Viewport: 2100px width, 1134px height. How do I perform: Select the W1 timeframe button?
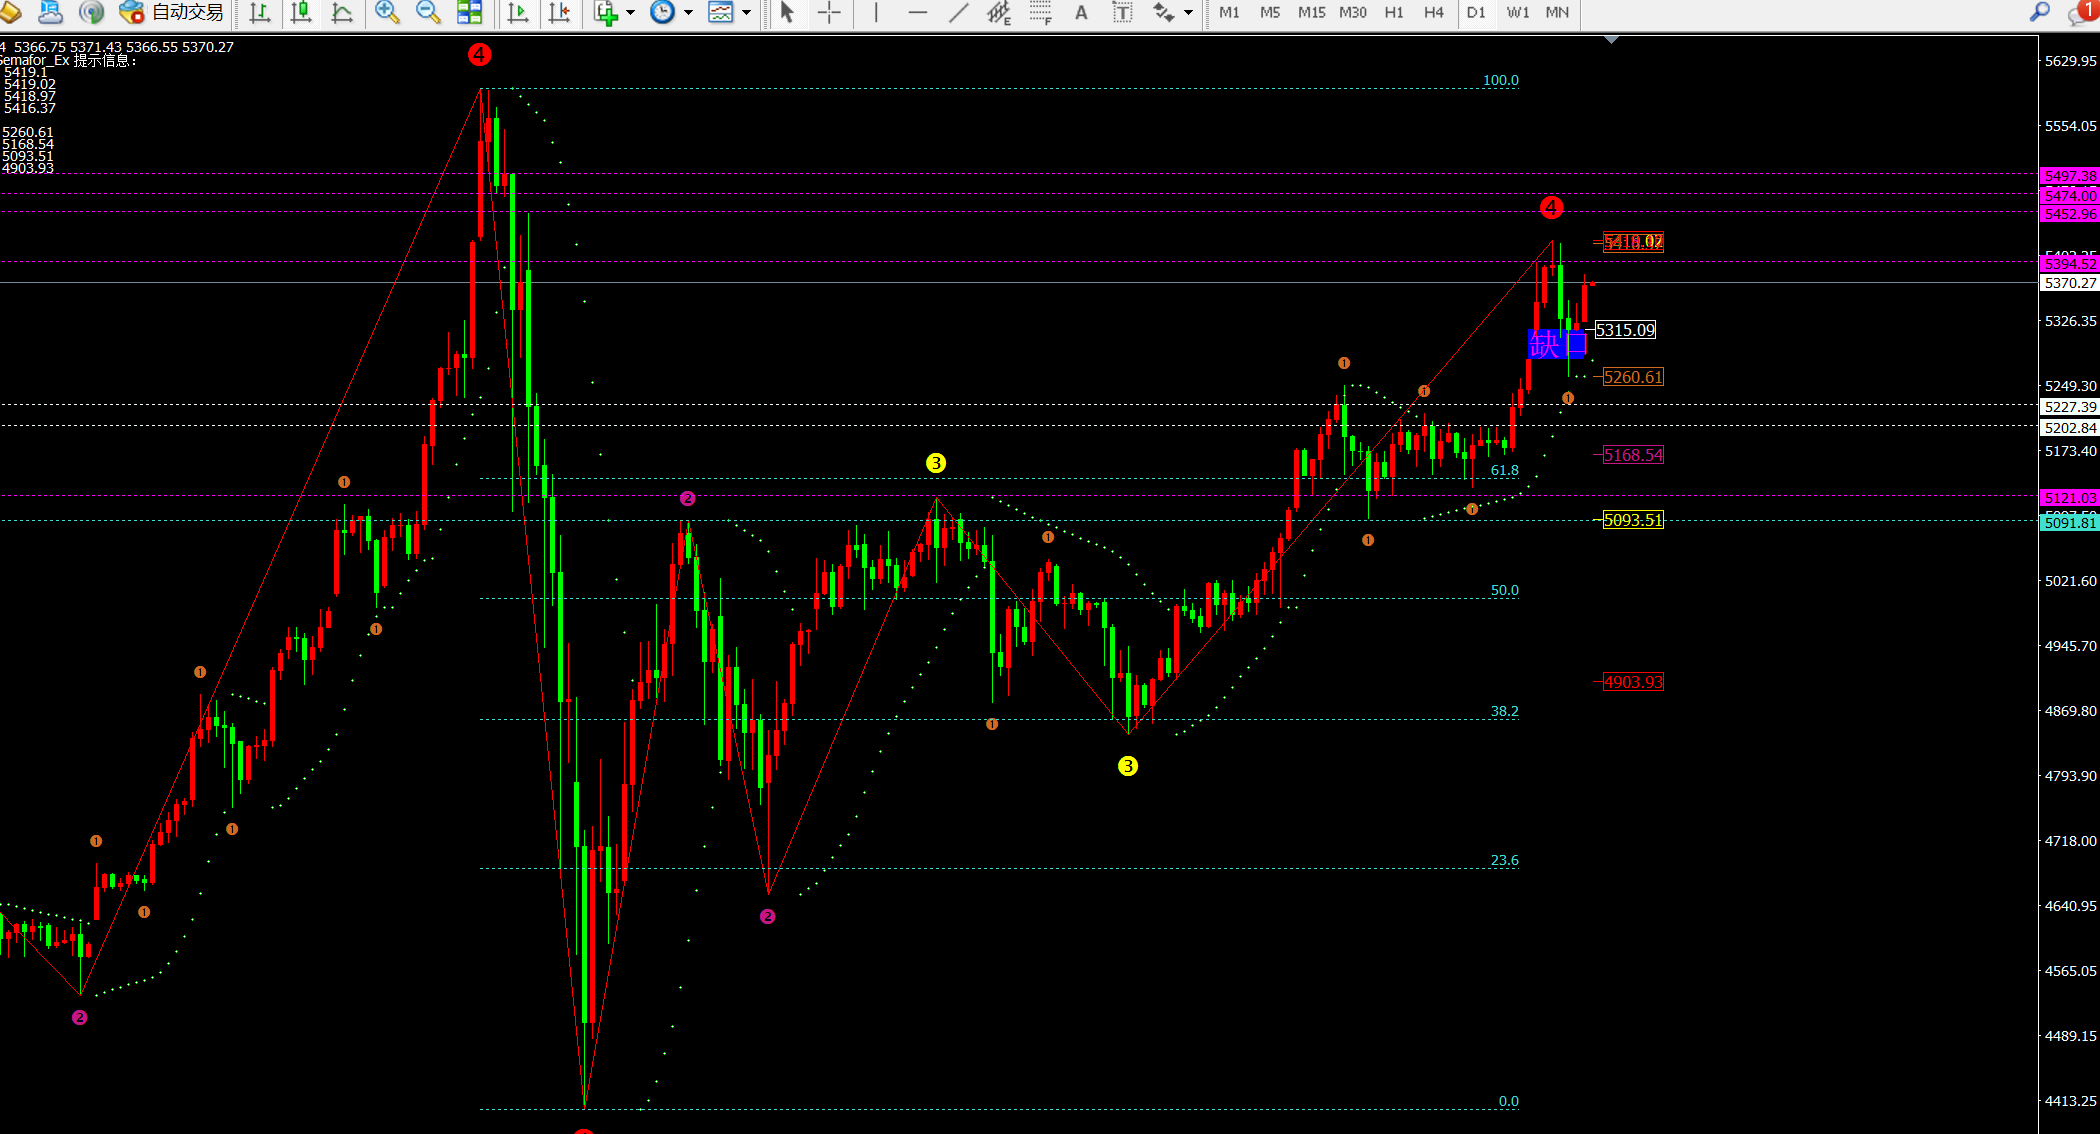(1517, 12)
